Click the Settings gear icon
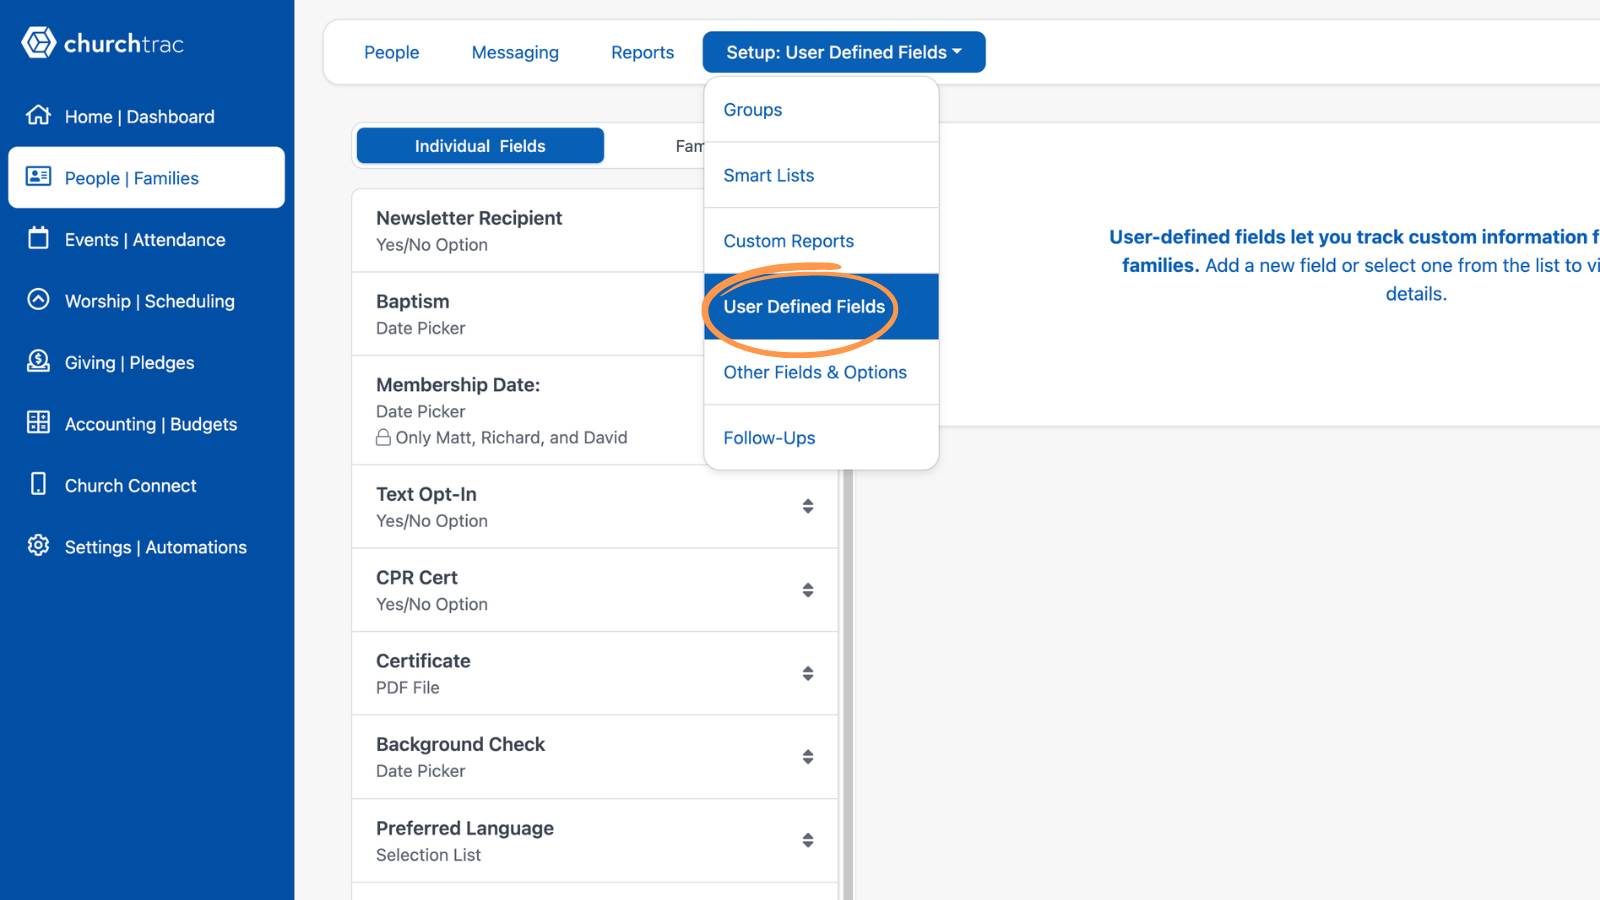 38,545
